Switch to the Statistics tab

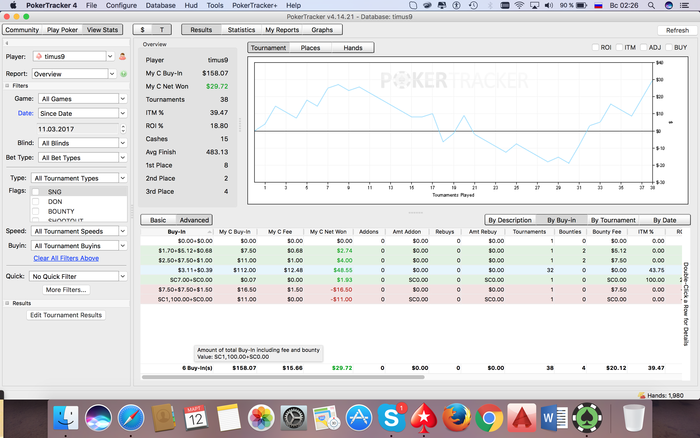pyautogui.click(x=241, y=30)
